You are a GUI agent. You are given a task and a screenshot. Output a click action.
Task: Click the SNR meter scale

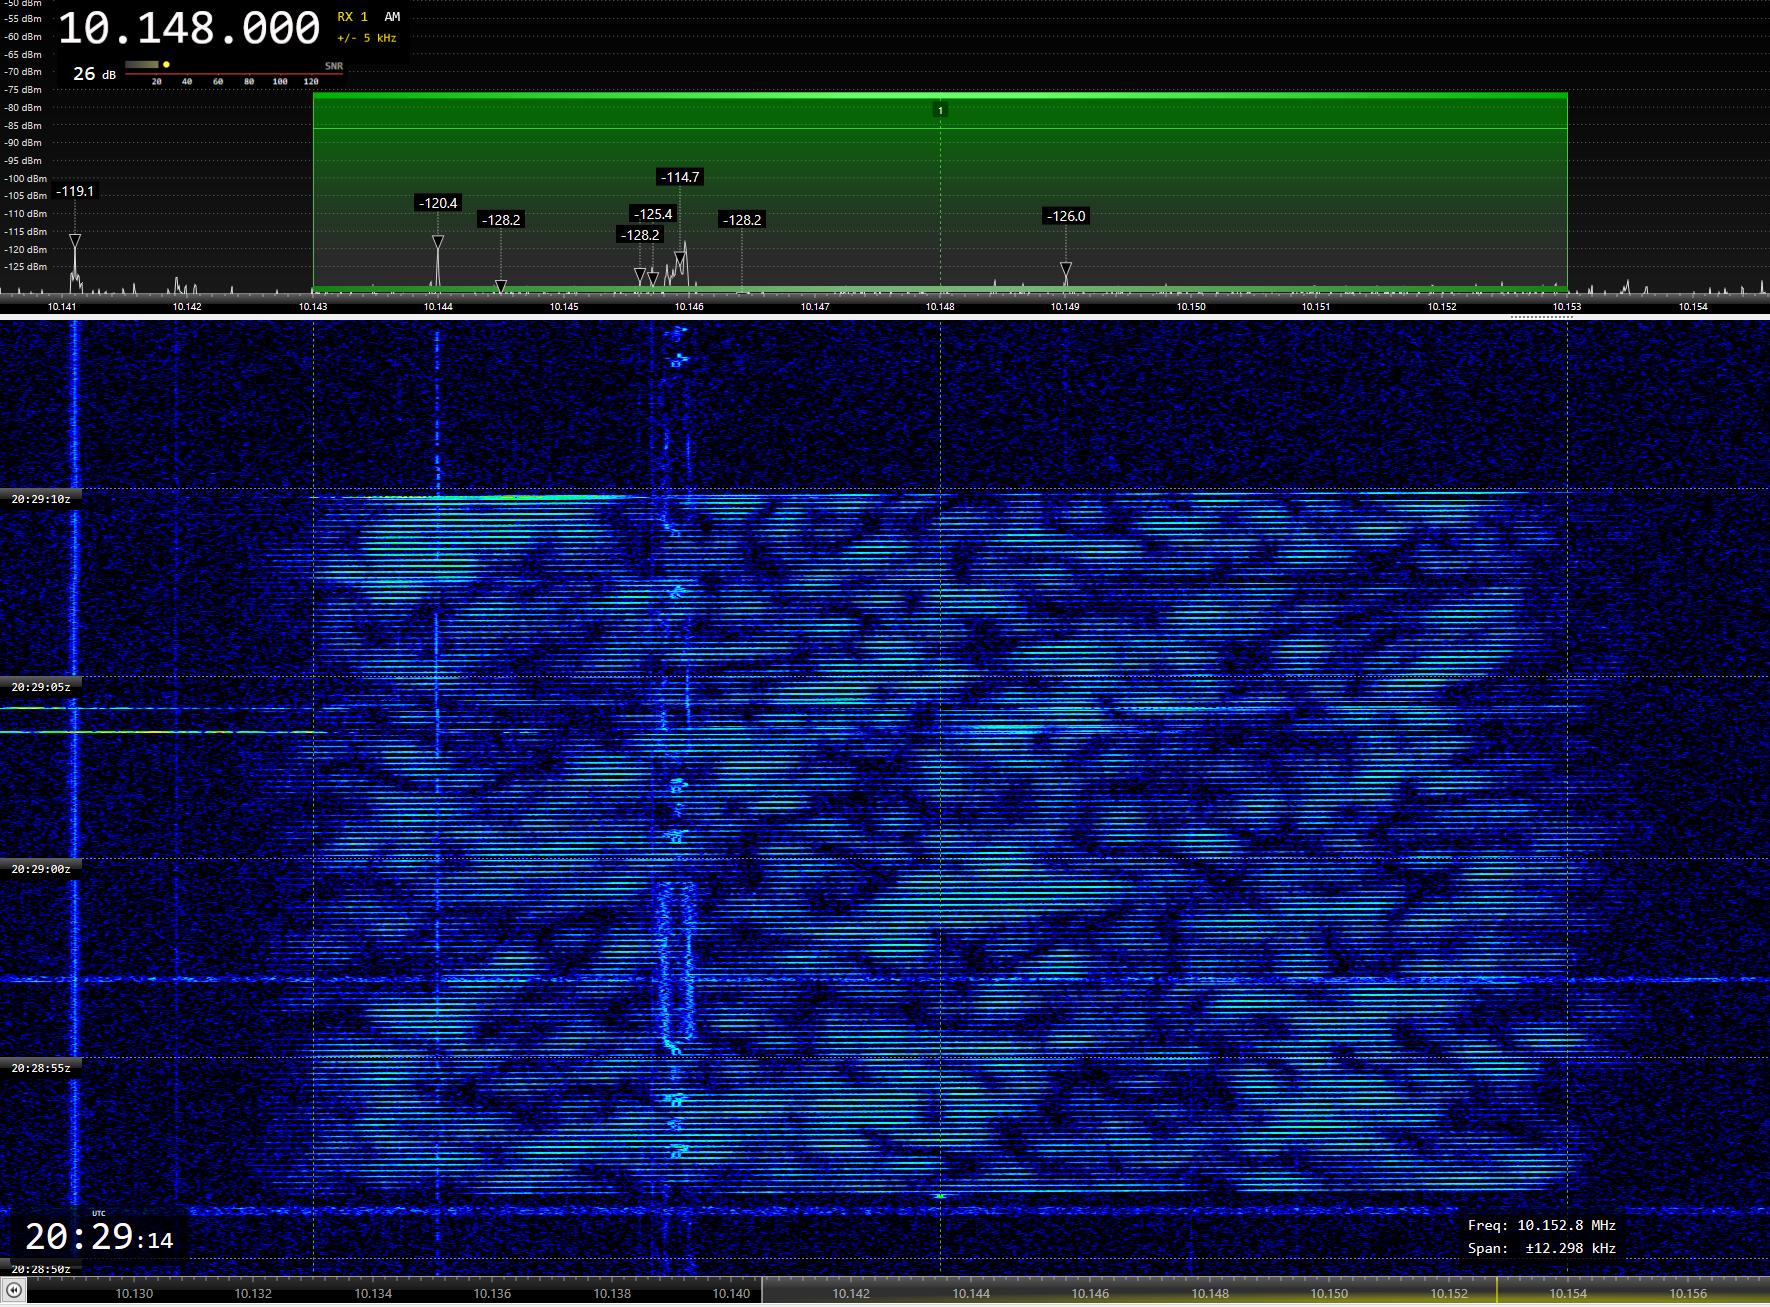[235, 79]
